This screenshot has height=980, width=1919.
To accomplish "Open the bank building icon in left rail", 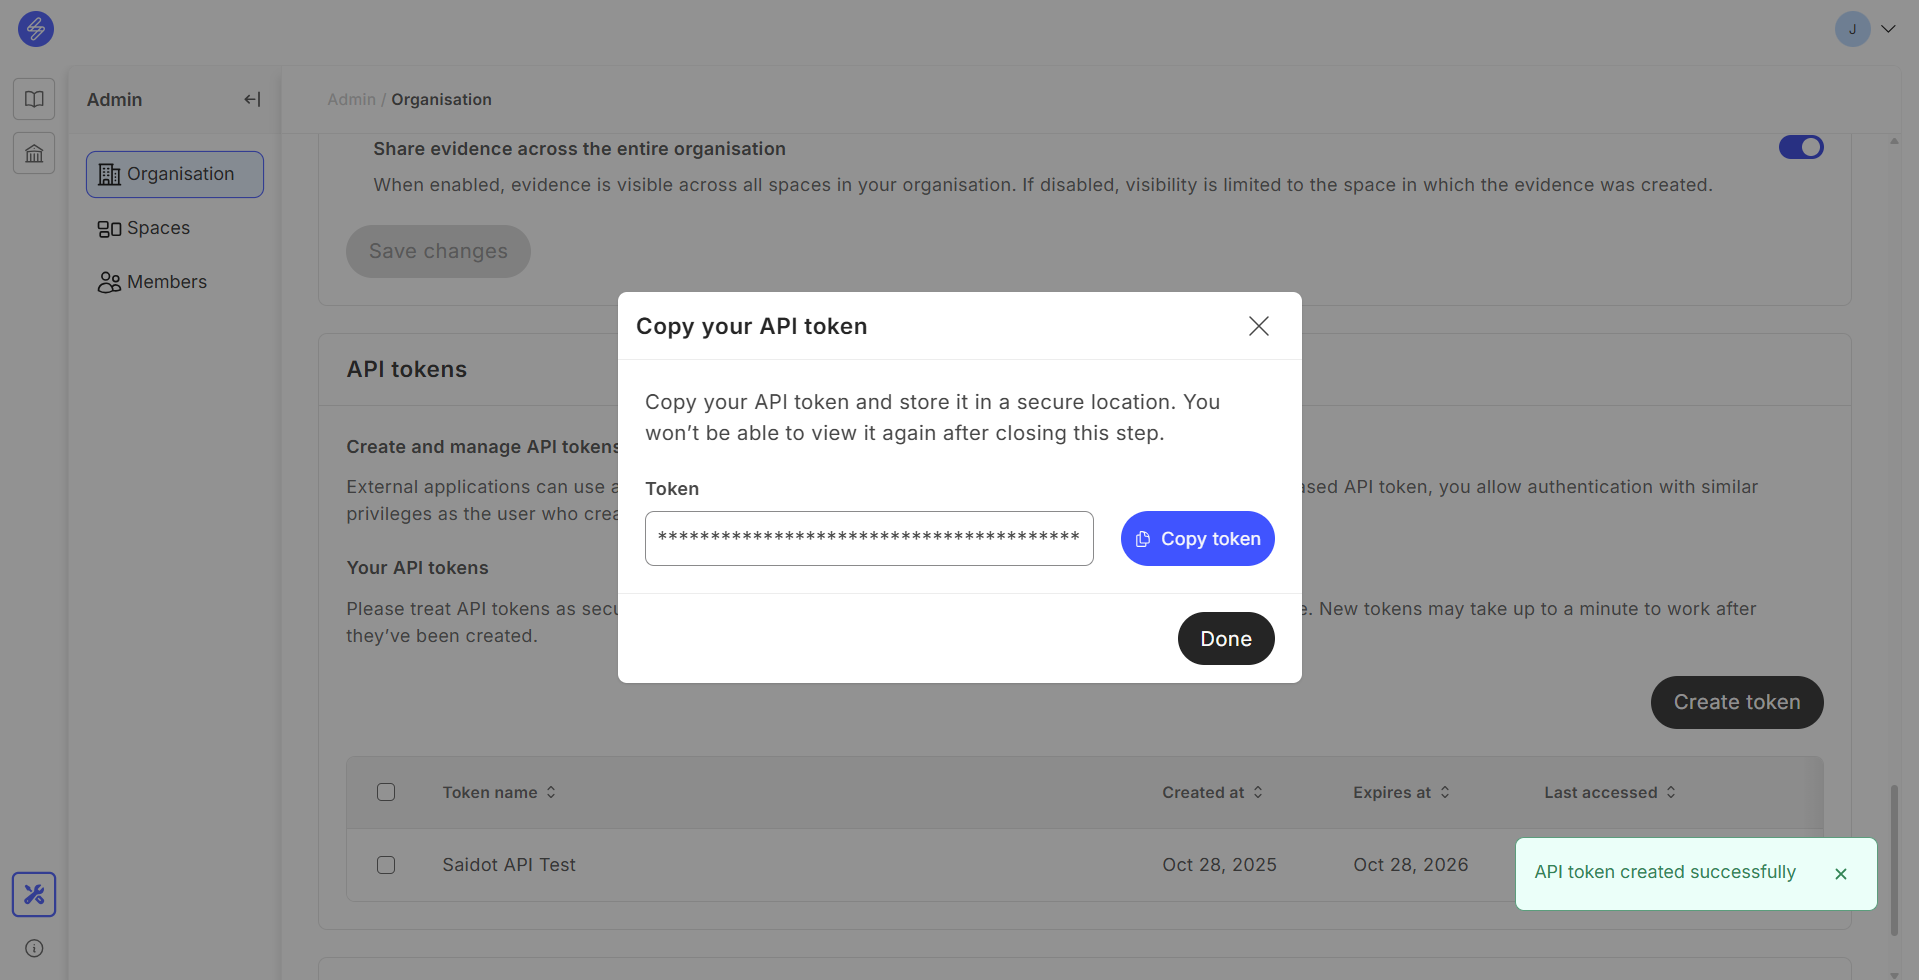I will 34,153.
